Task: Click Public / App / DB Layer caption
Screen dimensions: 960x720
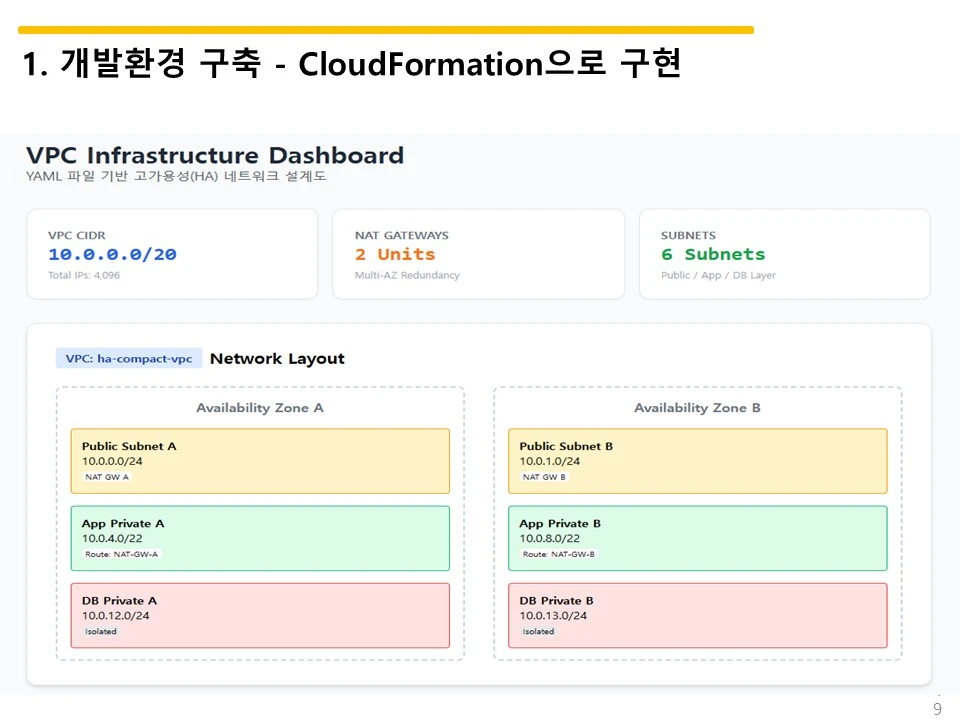Action: pos(718,276)
